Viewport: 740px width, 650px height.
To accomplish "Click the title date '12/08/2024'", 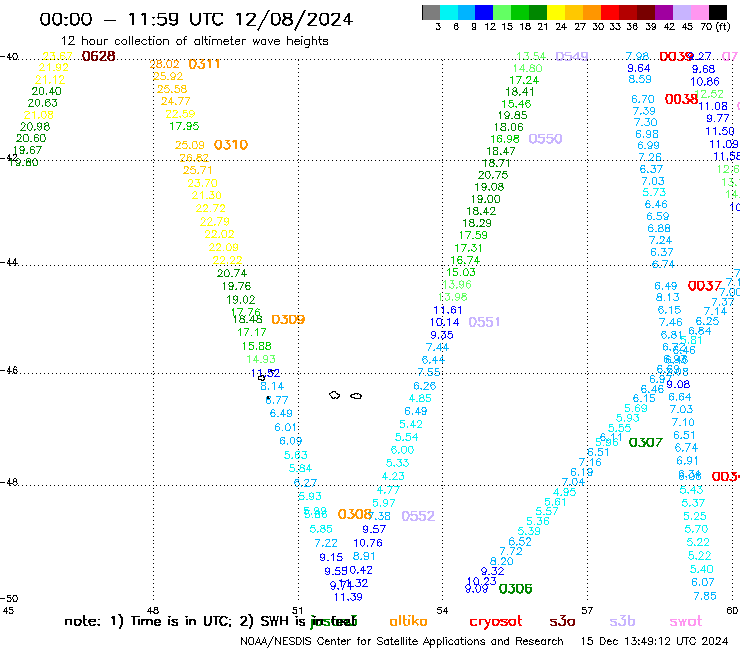I will pos(294,19).
